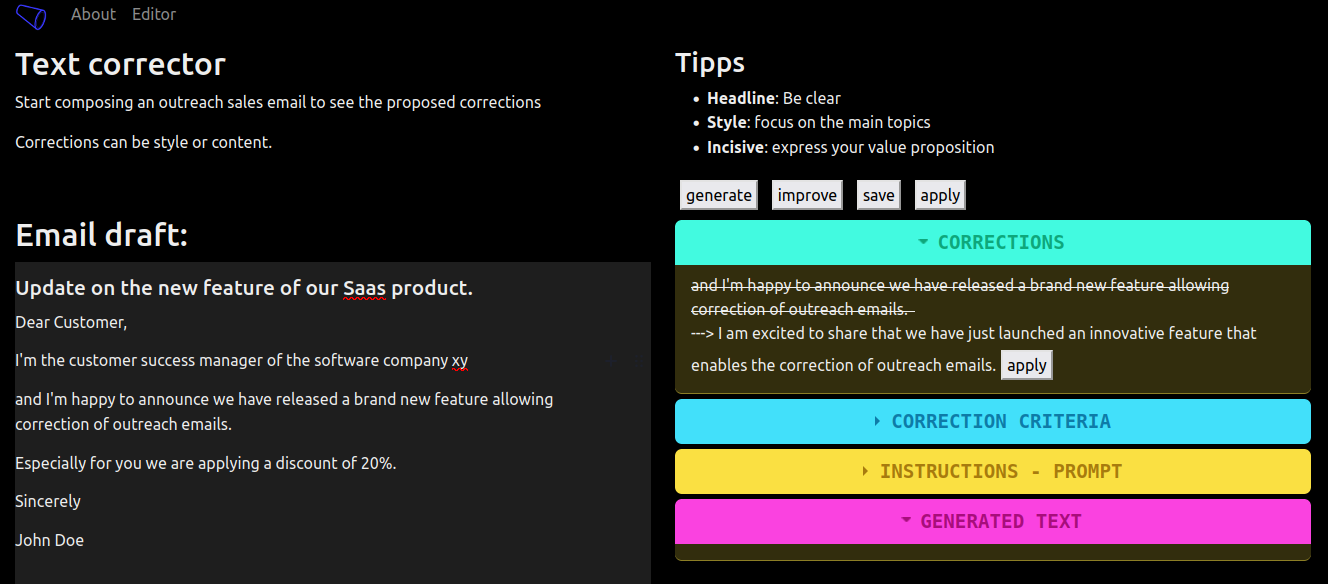Viewport: 1328px width, 584px height.
Task: Collapse the Generated Text section
Action: pyautogui.click(x=992, y=522)
